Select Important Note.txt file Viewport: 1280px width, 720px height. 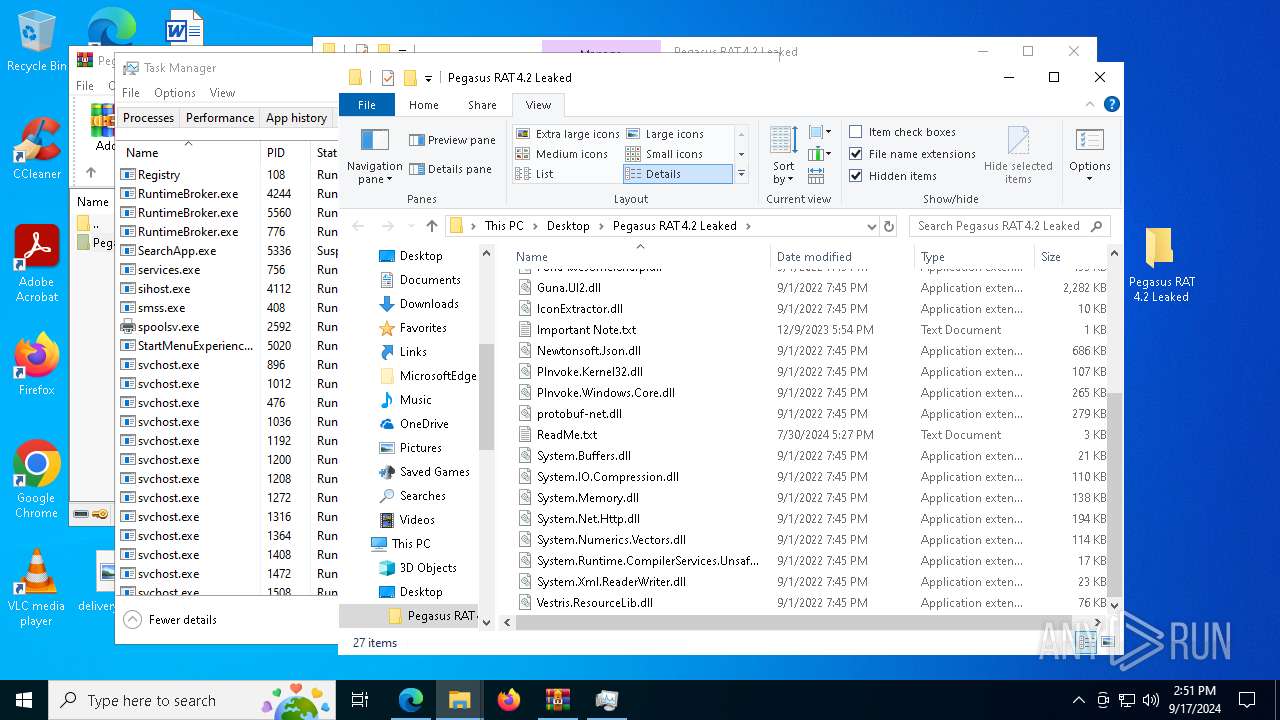pos(586,330)
